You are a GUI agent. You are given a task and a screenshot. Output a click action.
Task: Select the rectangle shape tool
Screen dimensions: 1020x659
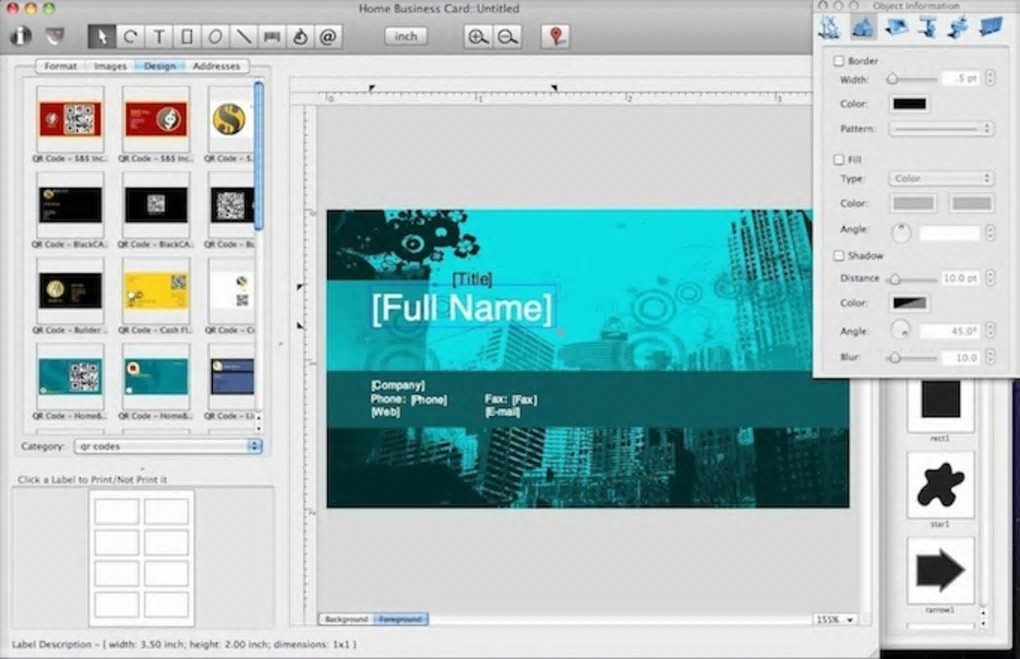pos(187,36)
